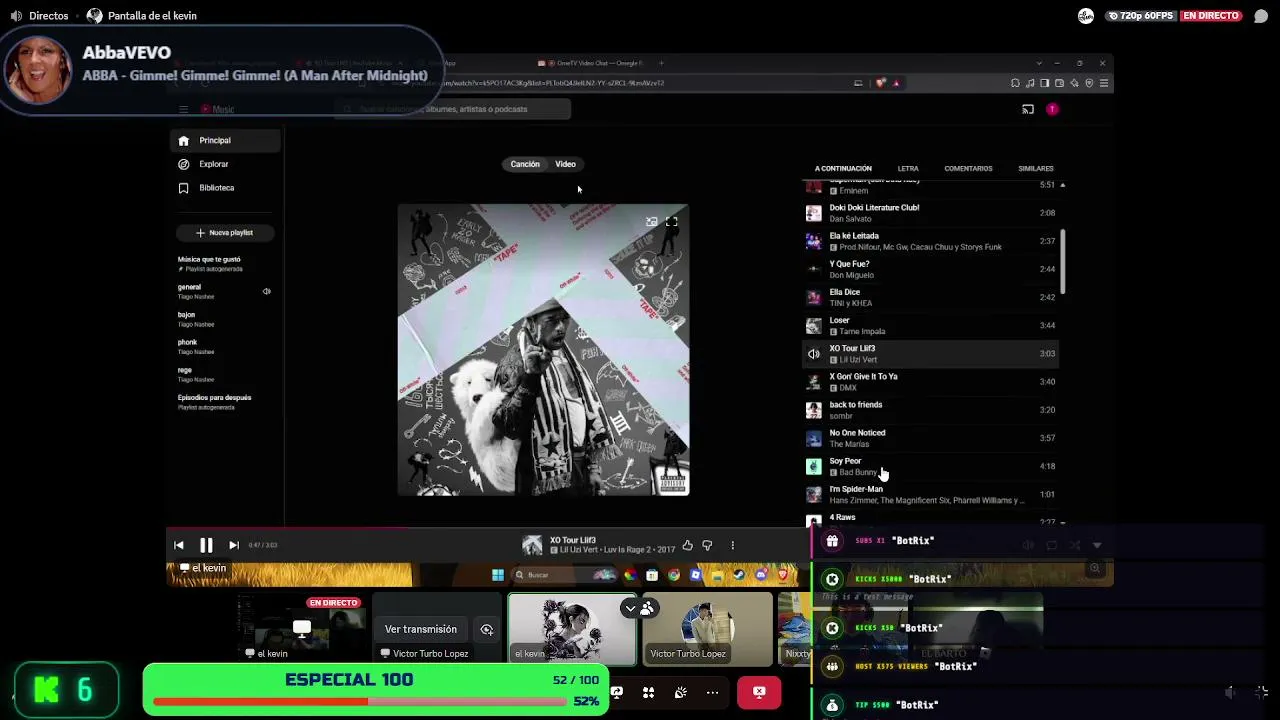Toggle screen share in call controls
This screenshot has width=1280, height=720.
617,692
